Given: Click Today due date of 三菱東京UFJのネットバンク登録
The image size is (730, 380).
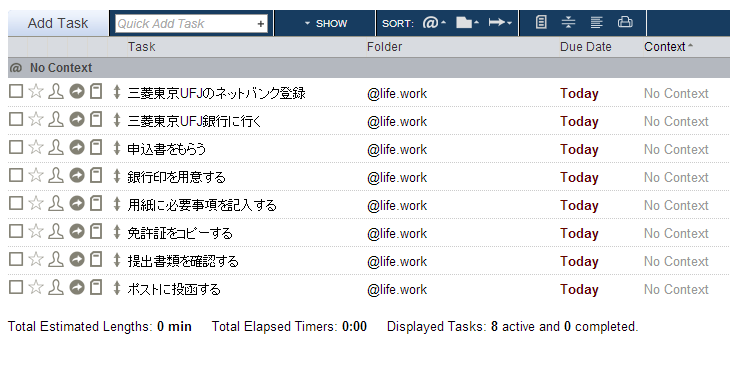Looking at the screenshot, I should tap(579, 94).
